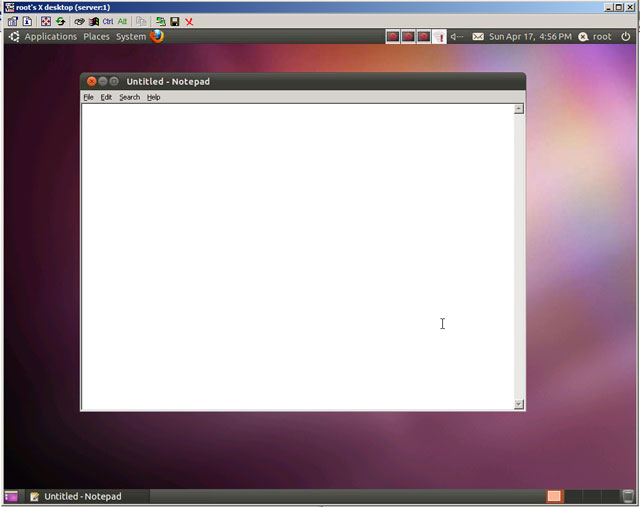The height and width of the screenshot is (507, 640).
Task: Open VNC connection options icon
Action: (12, 22)
